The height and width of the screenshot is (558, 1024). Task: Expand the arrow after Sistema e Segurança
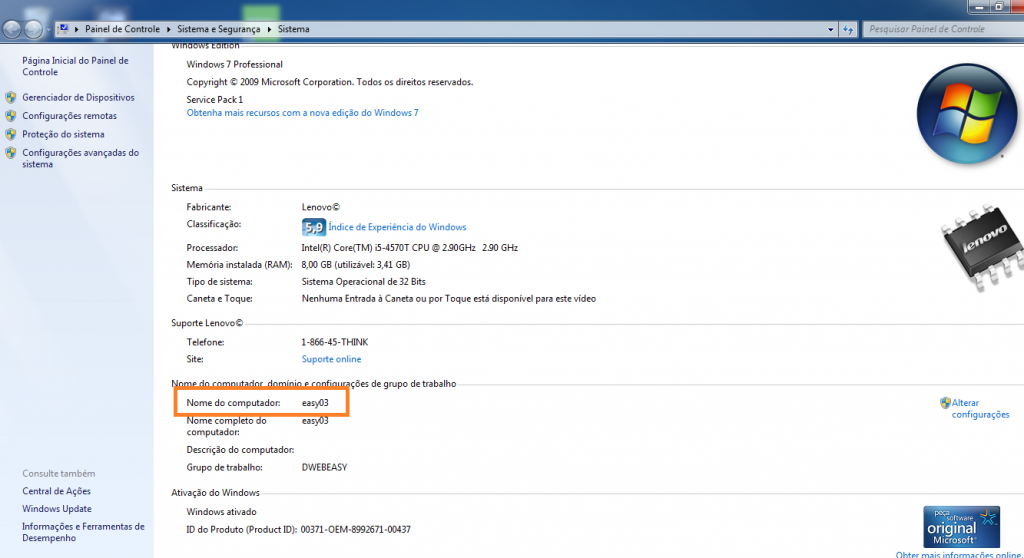[x=269, y=29]
